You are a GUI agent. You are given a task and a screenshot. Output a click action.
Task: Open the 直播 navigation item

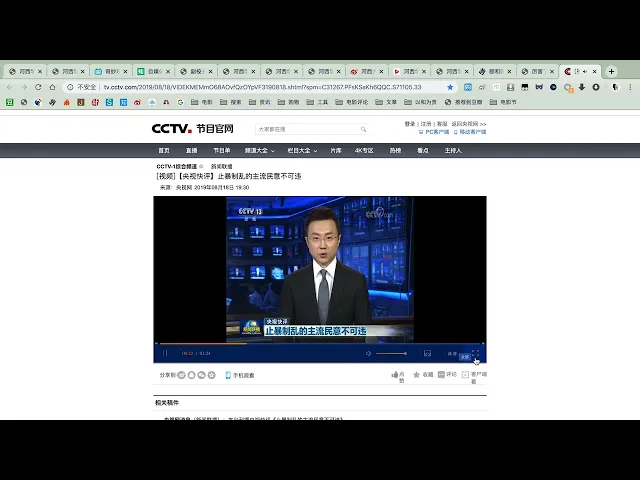(x=191, y=151)
